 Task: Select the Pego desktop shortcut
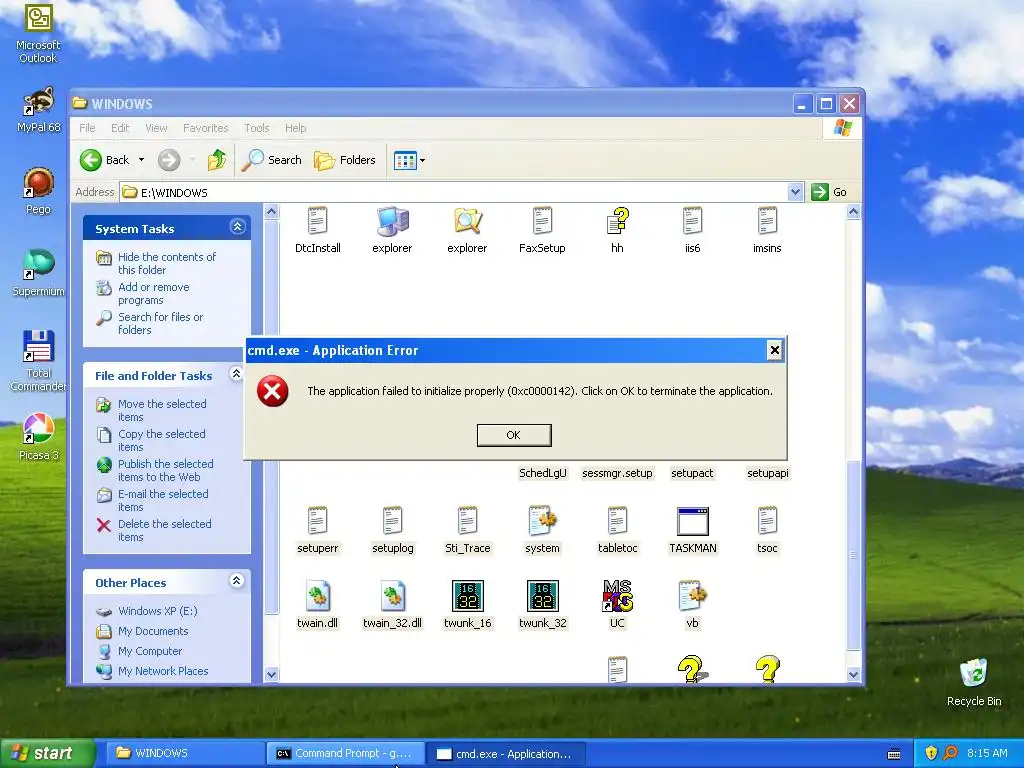(x=38, y=183)
